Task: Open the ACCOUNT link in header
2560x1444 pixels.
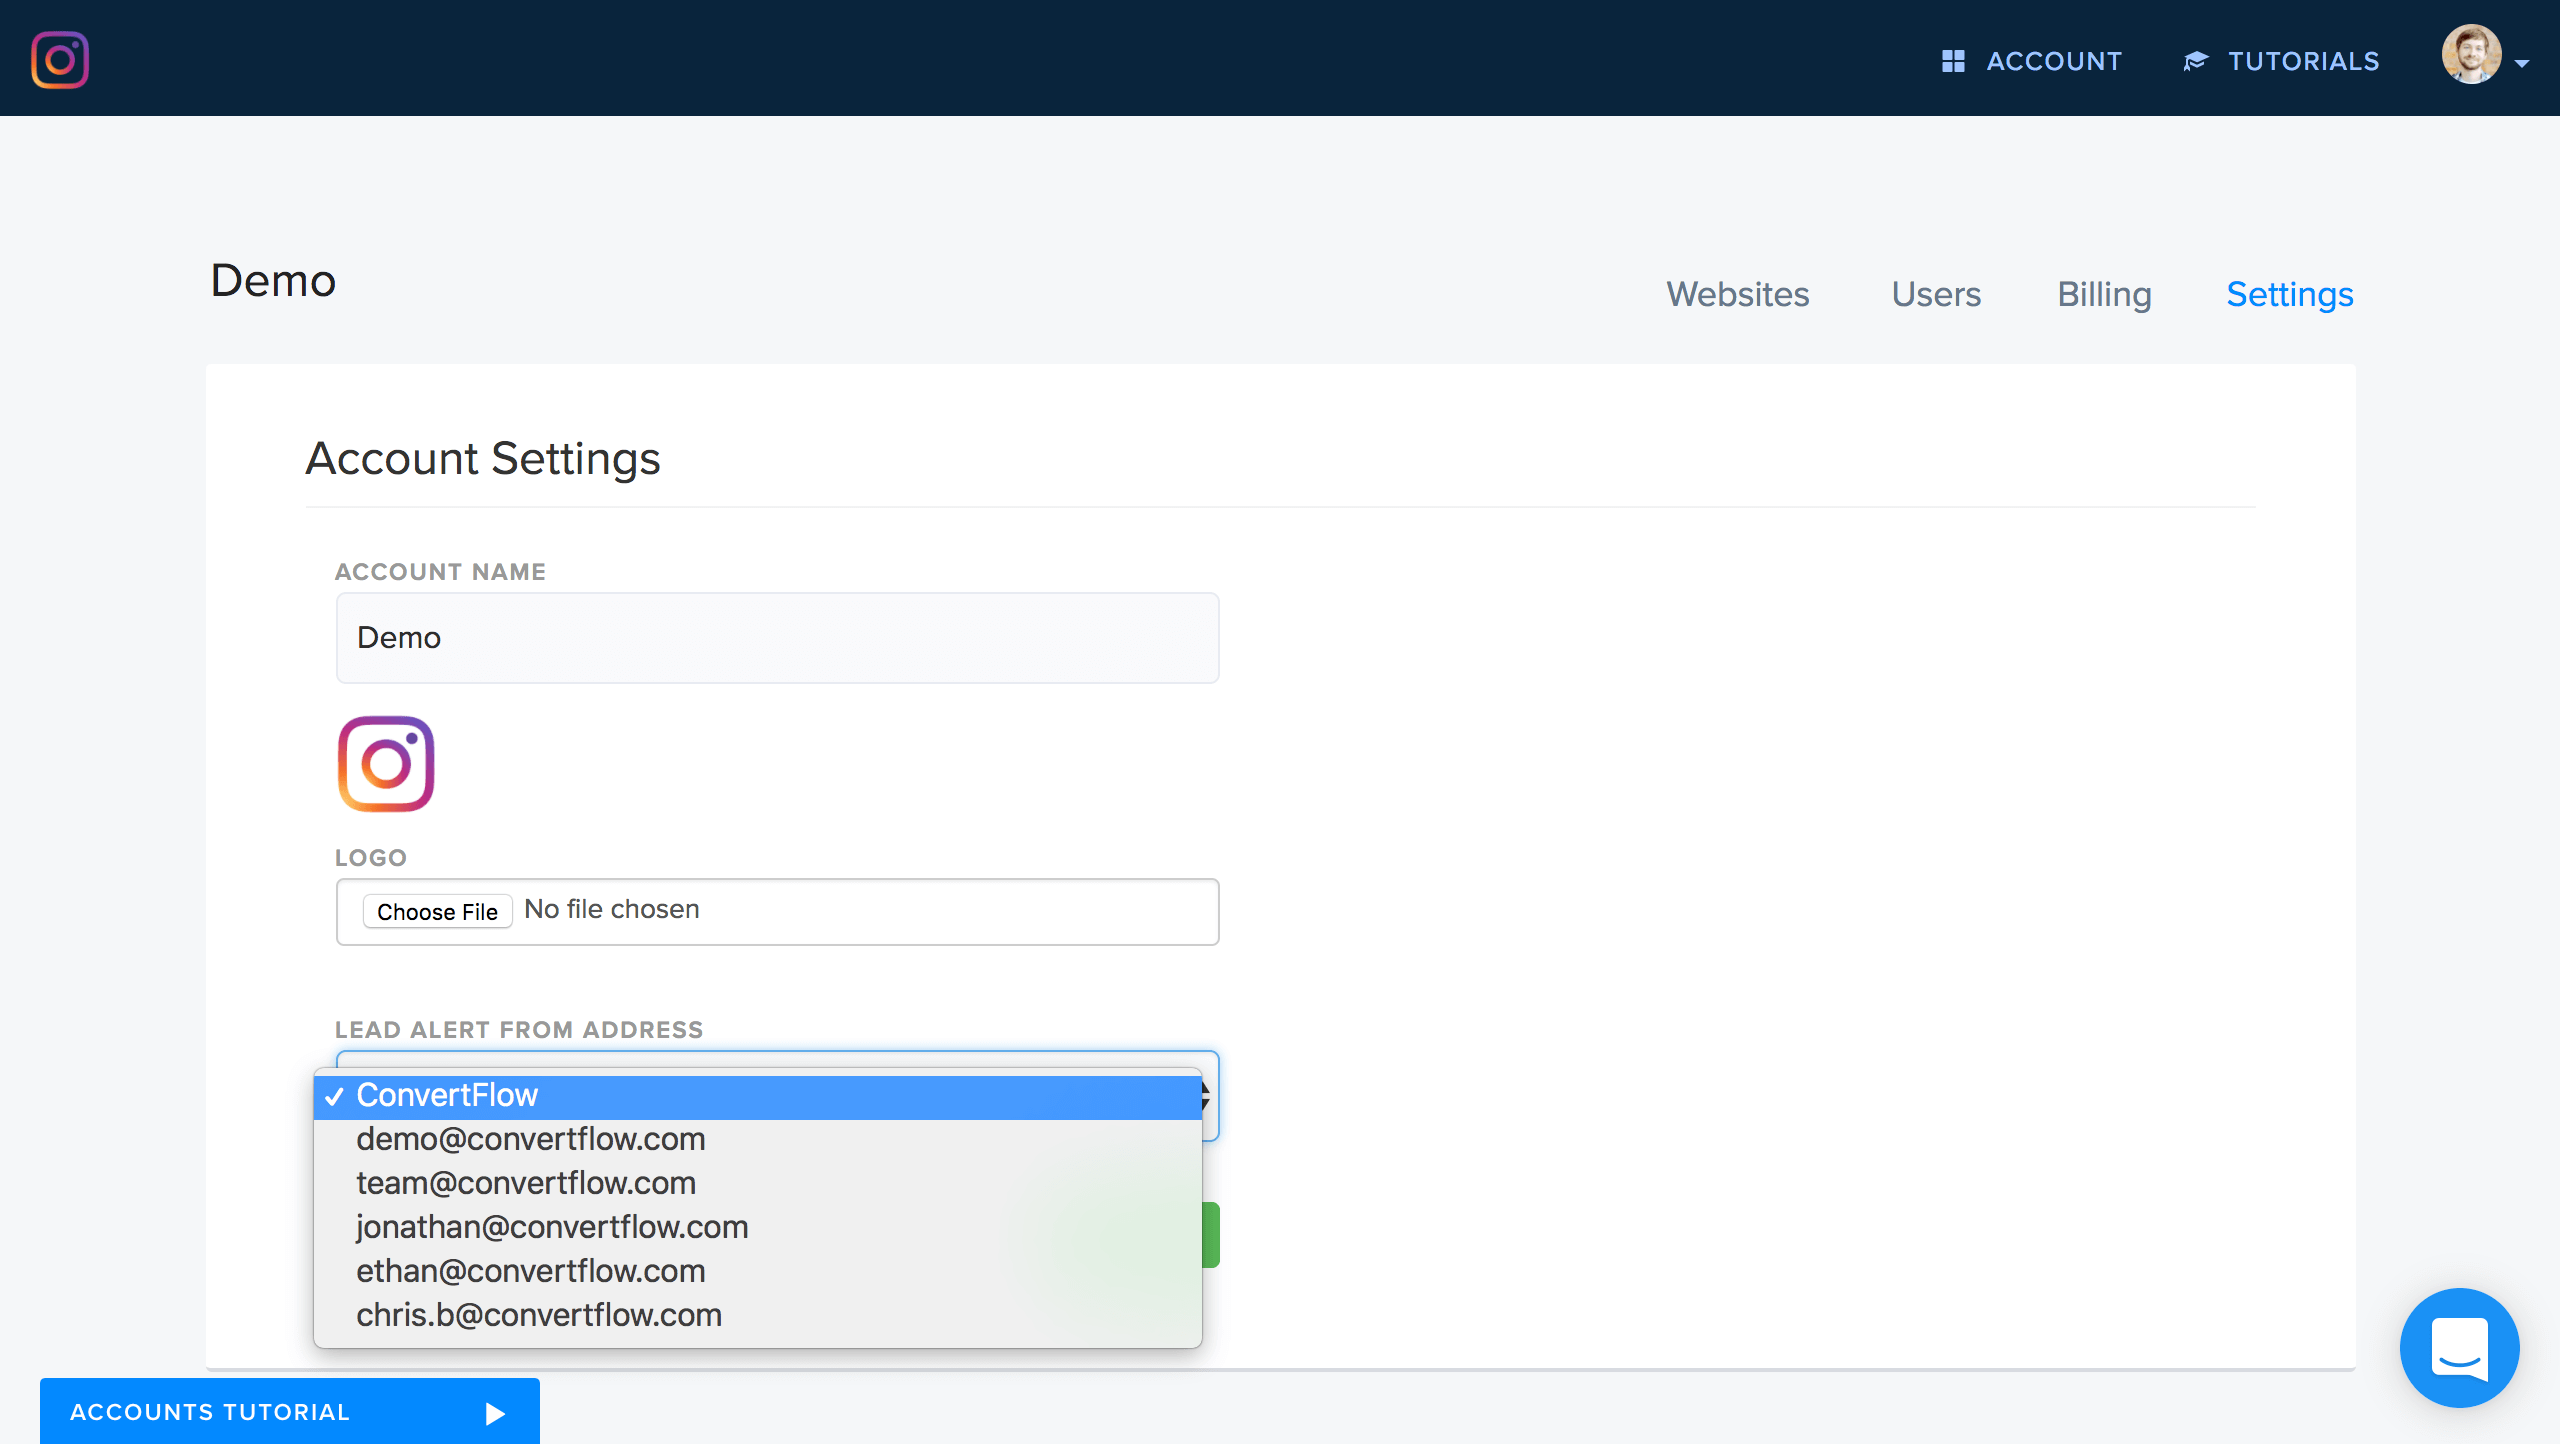Action: click(2053, 61)
